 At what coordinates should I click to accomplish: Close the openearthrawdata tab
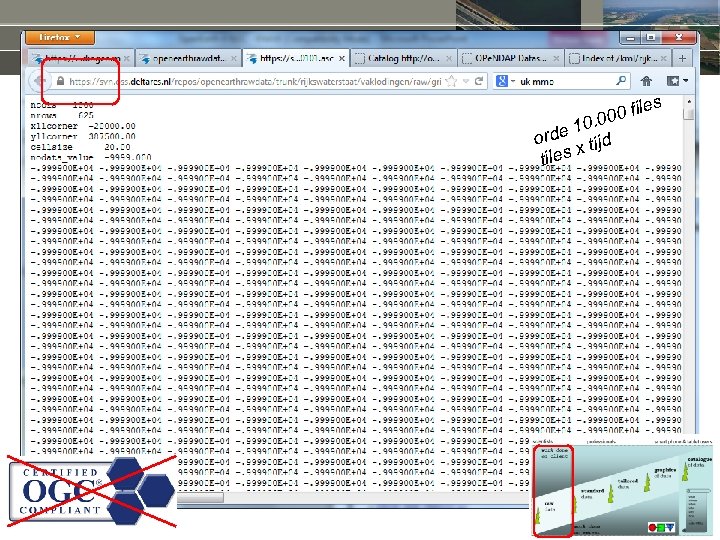click(x=234, y=59)
